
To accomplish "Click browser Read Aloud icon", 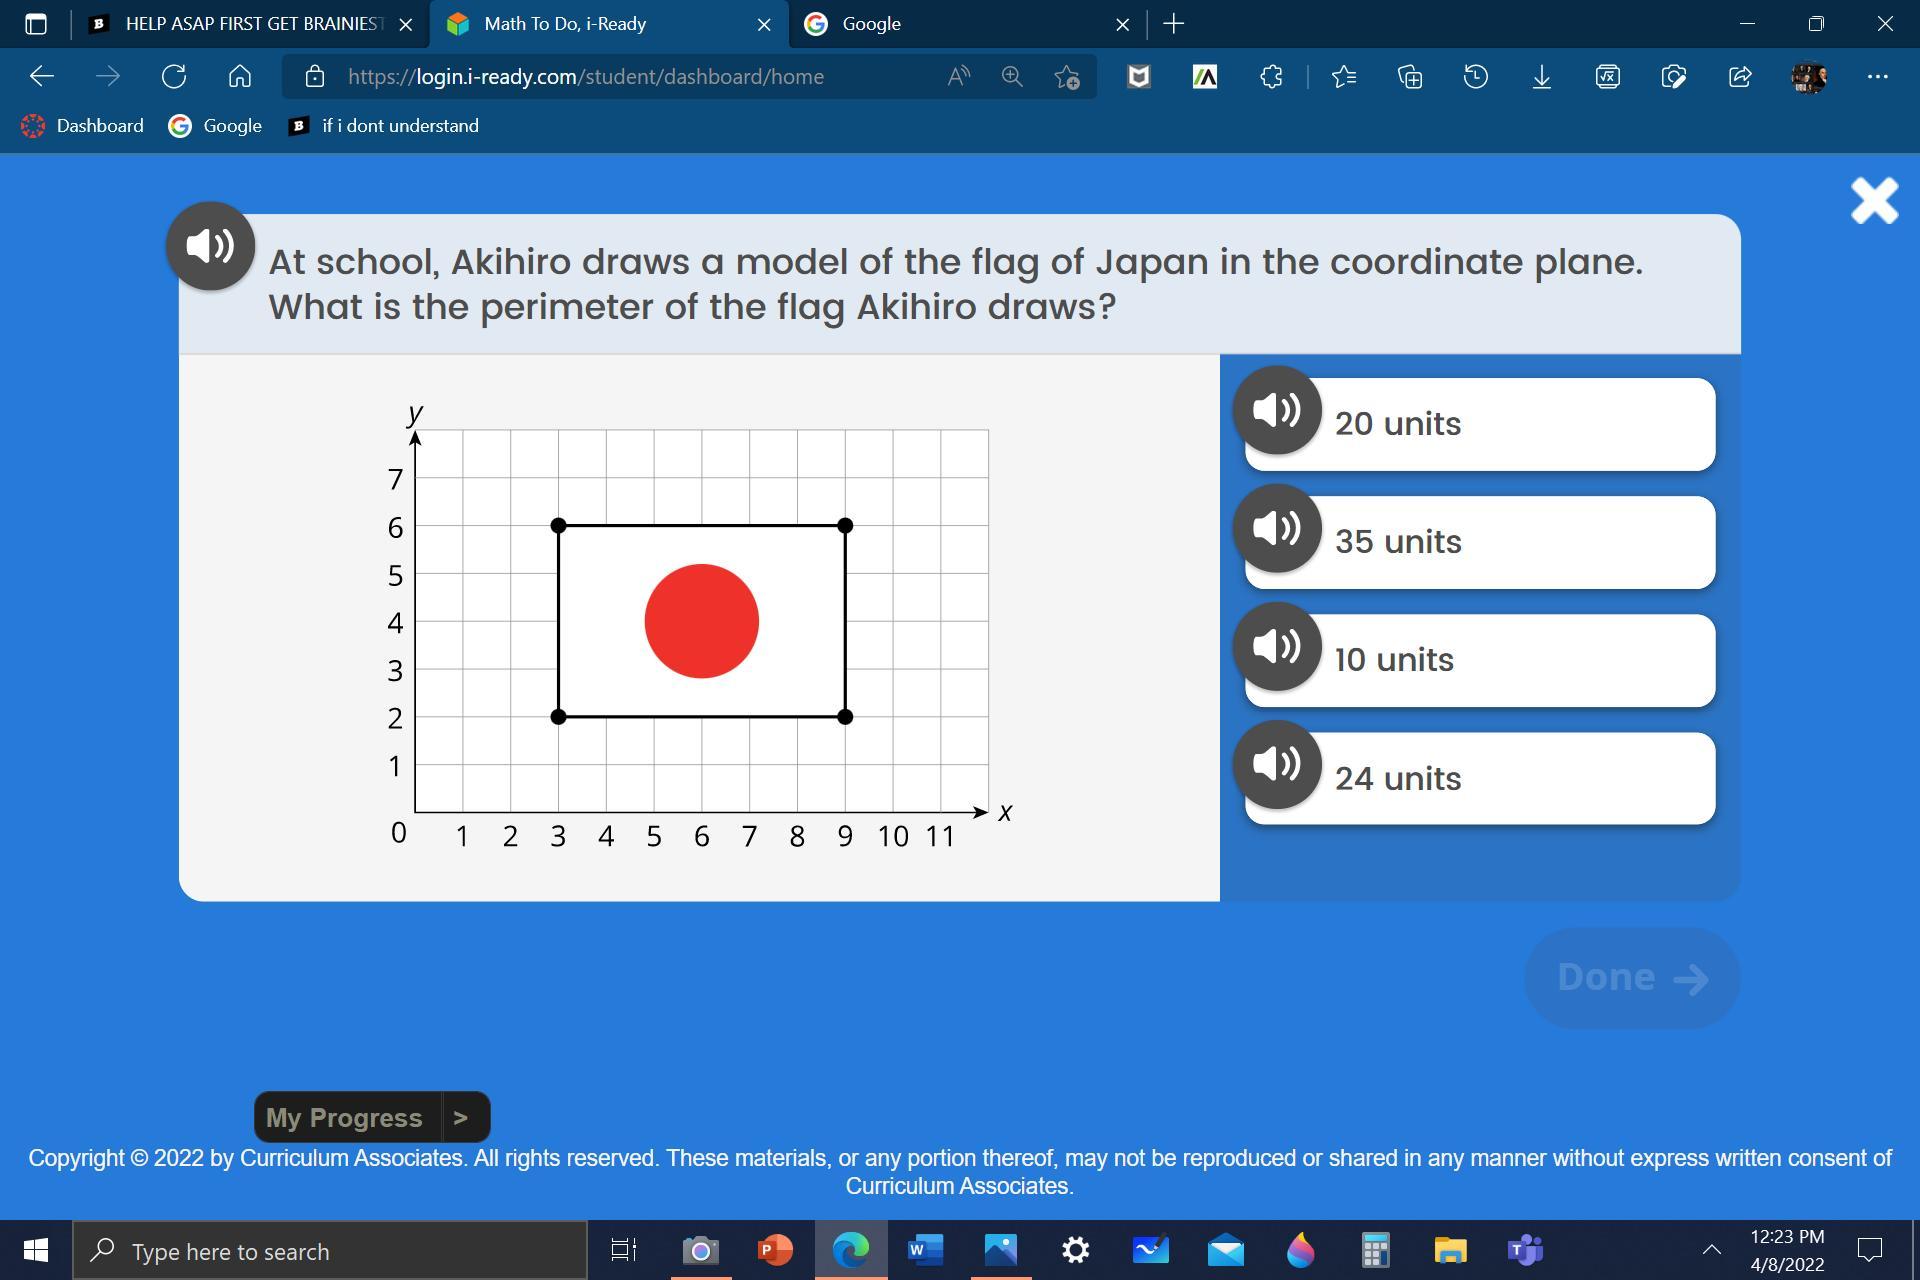I will 958,77.
